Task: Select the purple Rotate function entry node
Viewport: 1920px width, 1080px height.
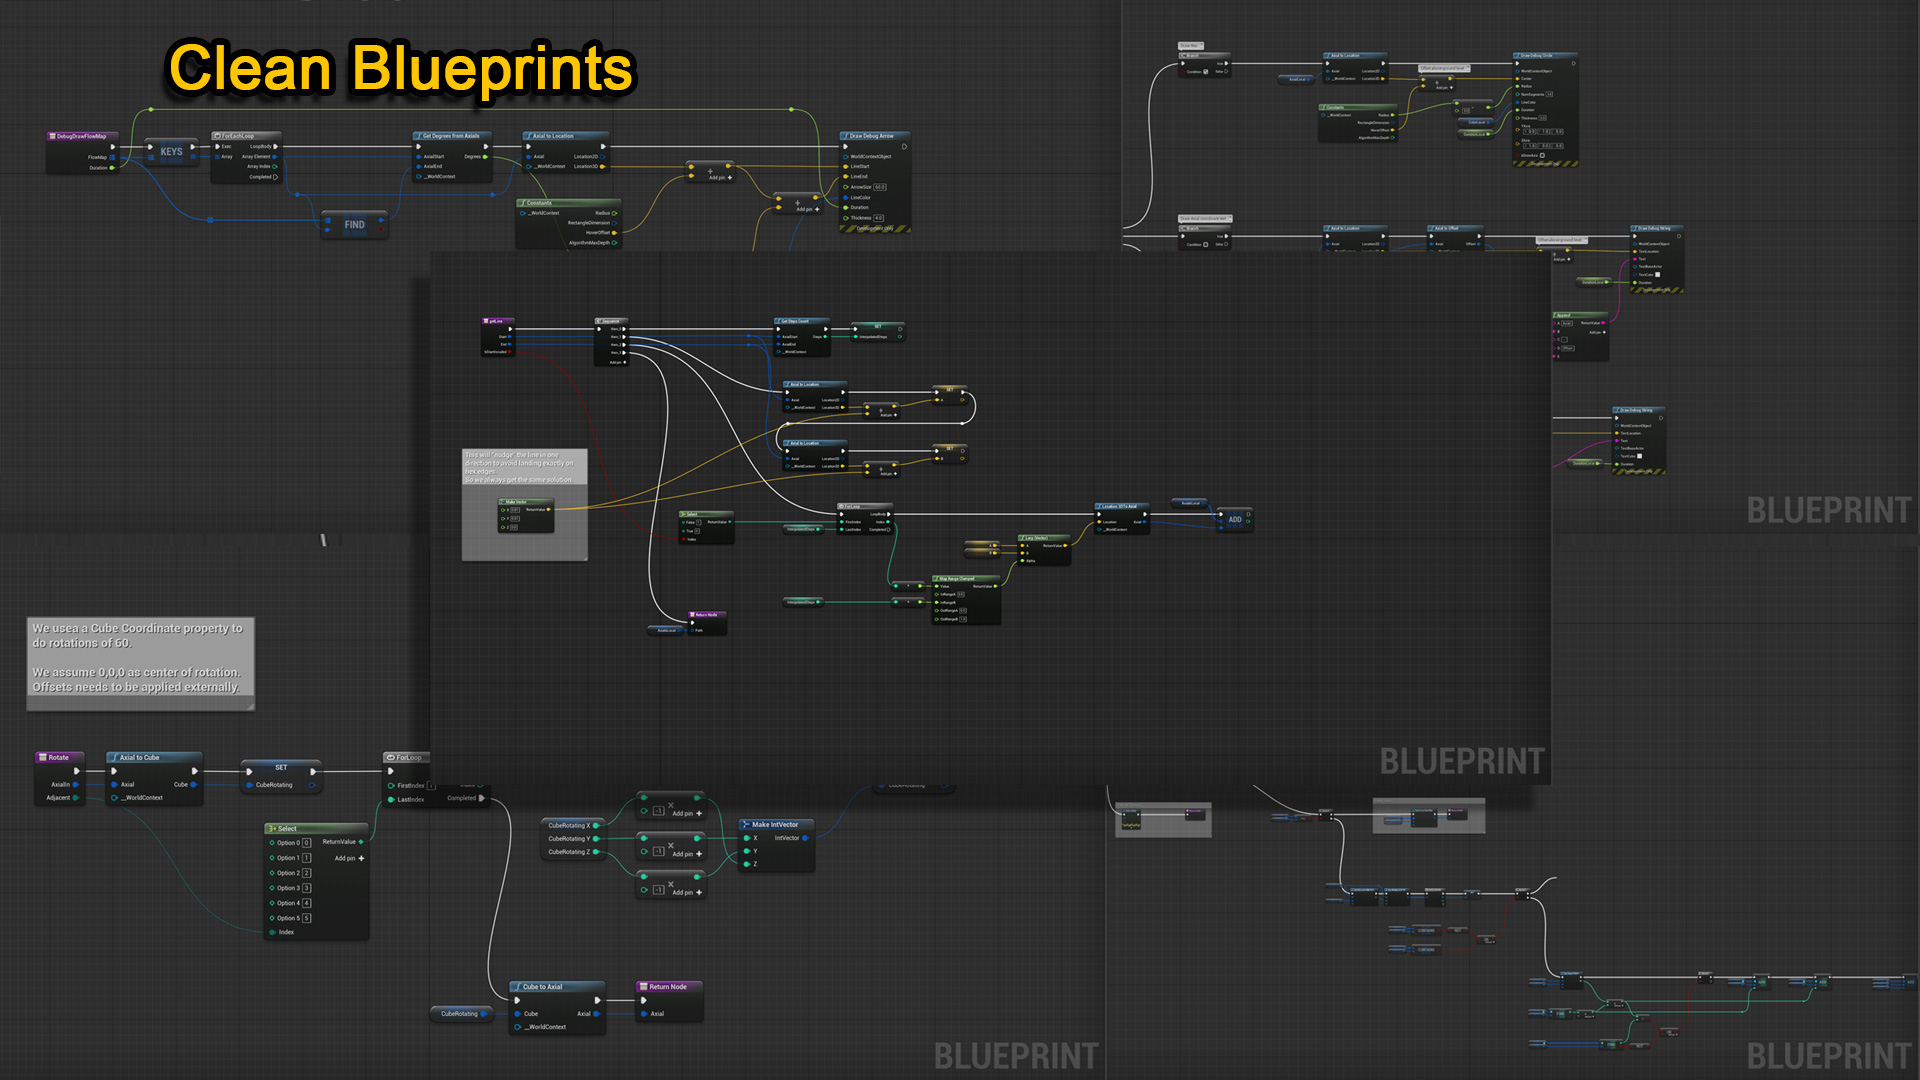Action: pos(59,757)
